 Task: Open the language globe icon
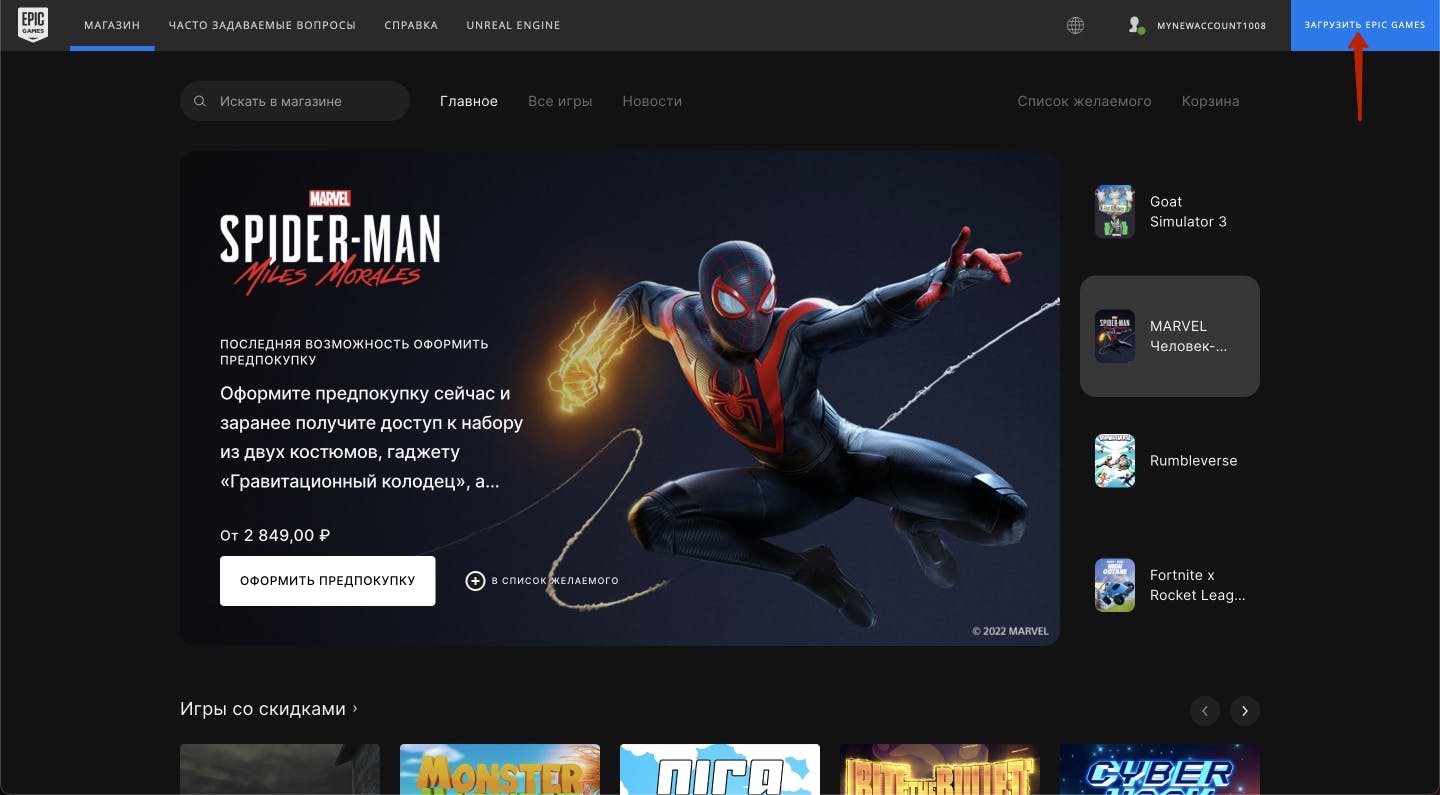point(1075,25)
